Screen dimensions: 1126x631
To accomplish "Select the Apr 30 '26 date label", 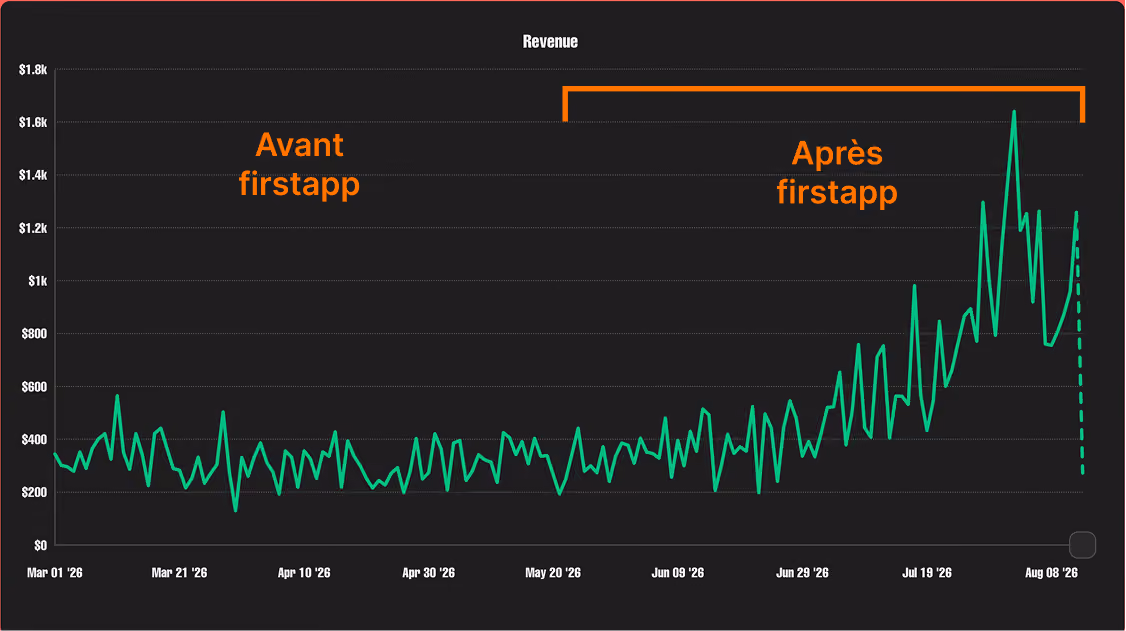I will click(429, 573).
